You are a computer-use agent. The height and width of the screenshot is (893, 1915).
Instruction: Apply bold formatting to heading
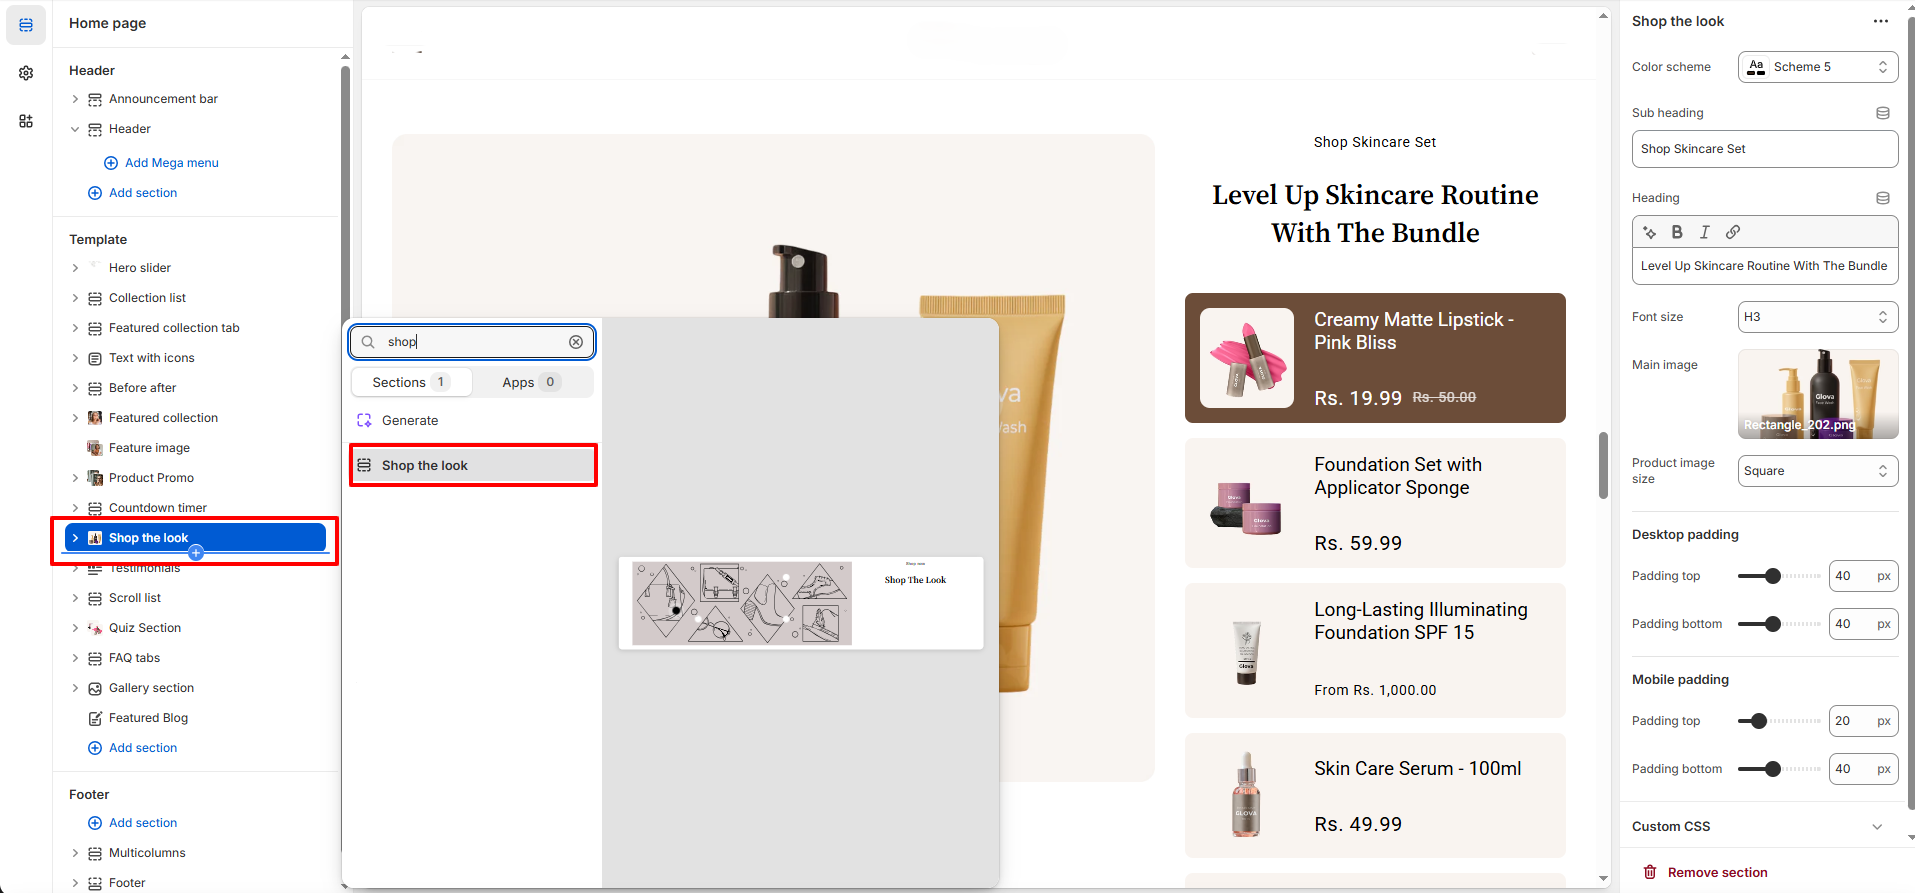click(1677, 232)
